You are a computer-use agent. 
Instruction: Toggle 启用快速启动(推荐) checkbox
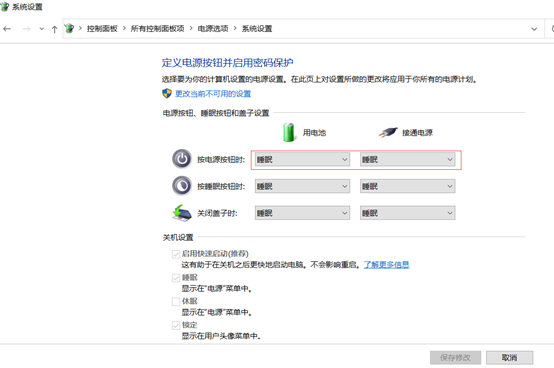176,254
